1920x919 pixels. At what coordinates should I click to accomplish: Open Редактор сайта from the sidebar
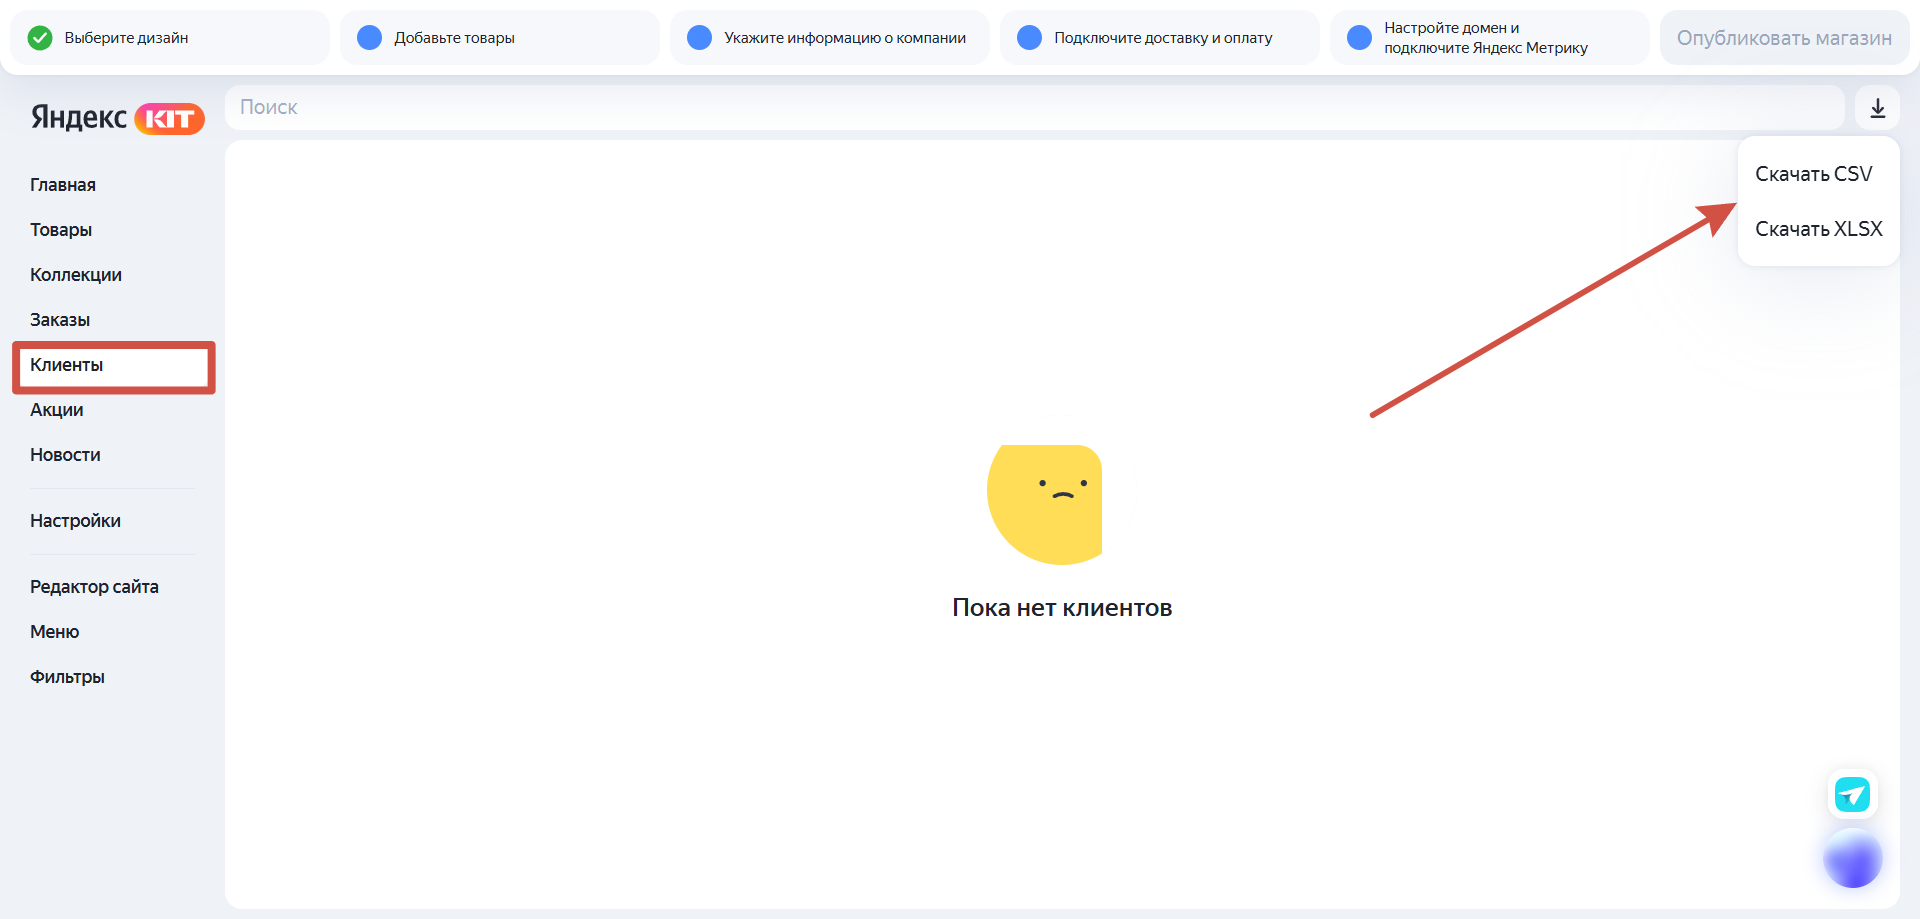(x=94, y=587)
